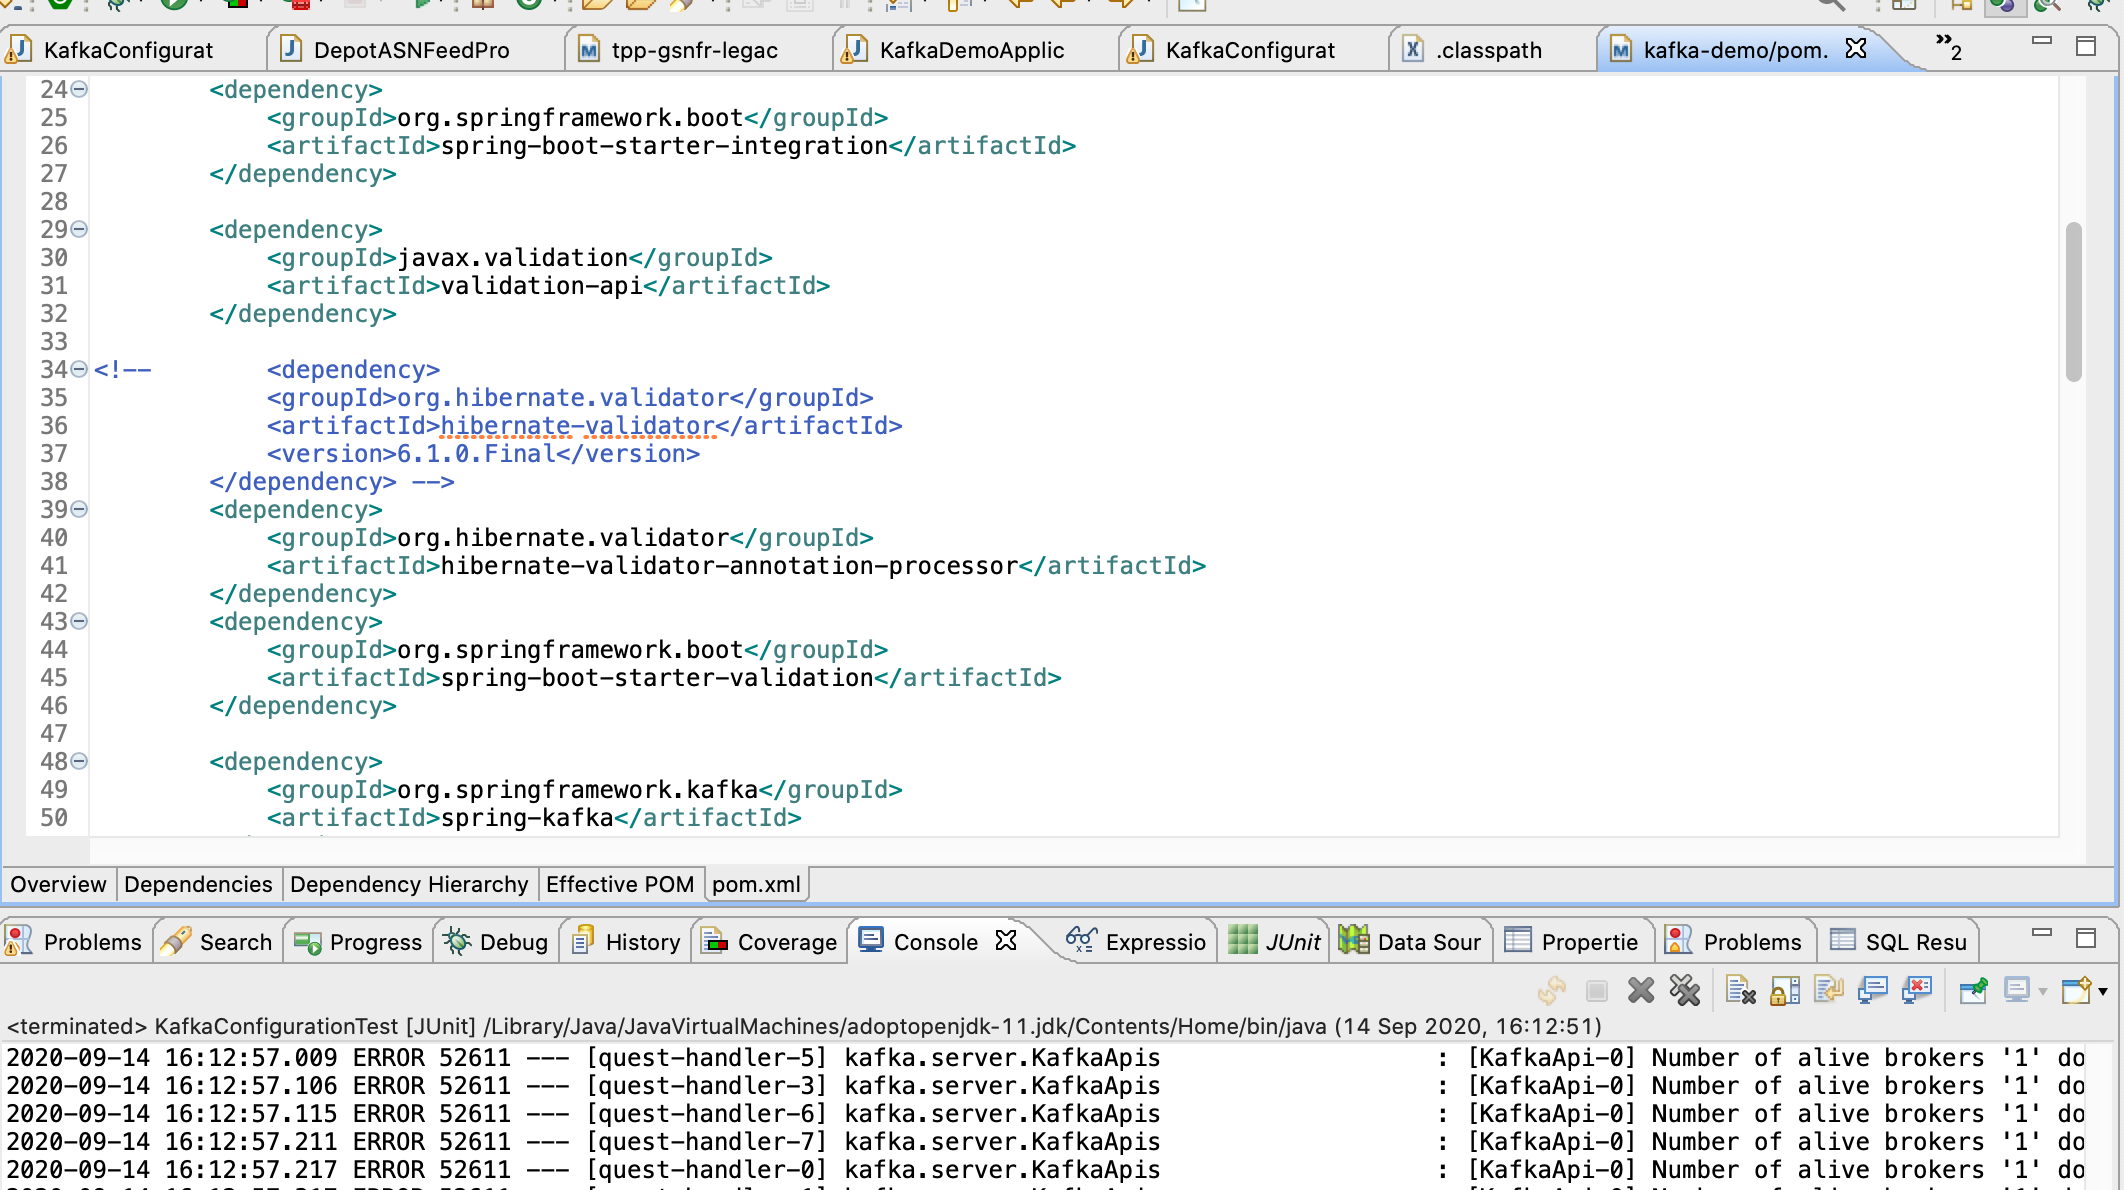Collapse the dependency block at line 43
Viewport: 2124px width, 1190px height.
pos(79,621)
